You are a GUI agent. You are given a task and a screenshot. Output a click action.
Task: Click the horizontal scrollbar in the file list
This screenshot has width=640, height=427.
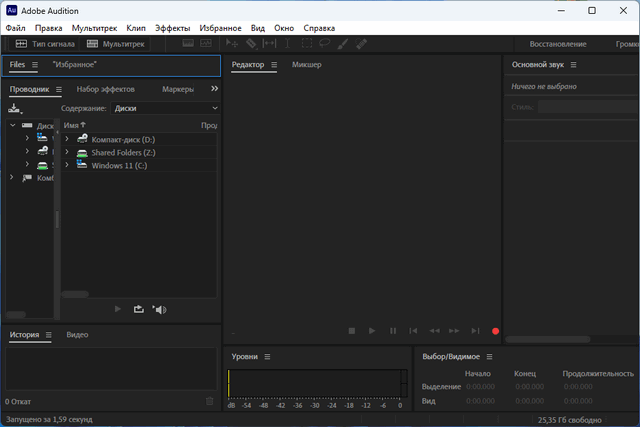pyautogui.click(x=75, y=294)
